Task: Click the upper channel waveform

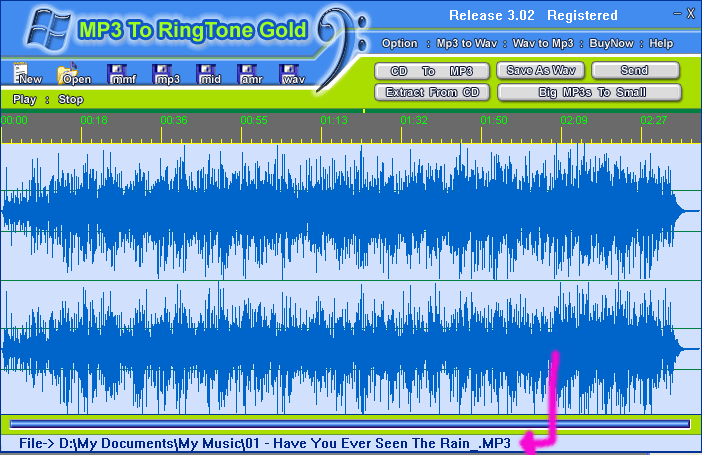Action: click(x=351, y=211)
